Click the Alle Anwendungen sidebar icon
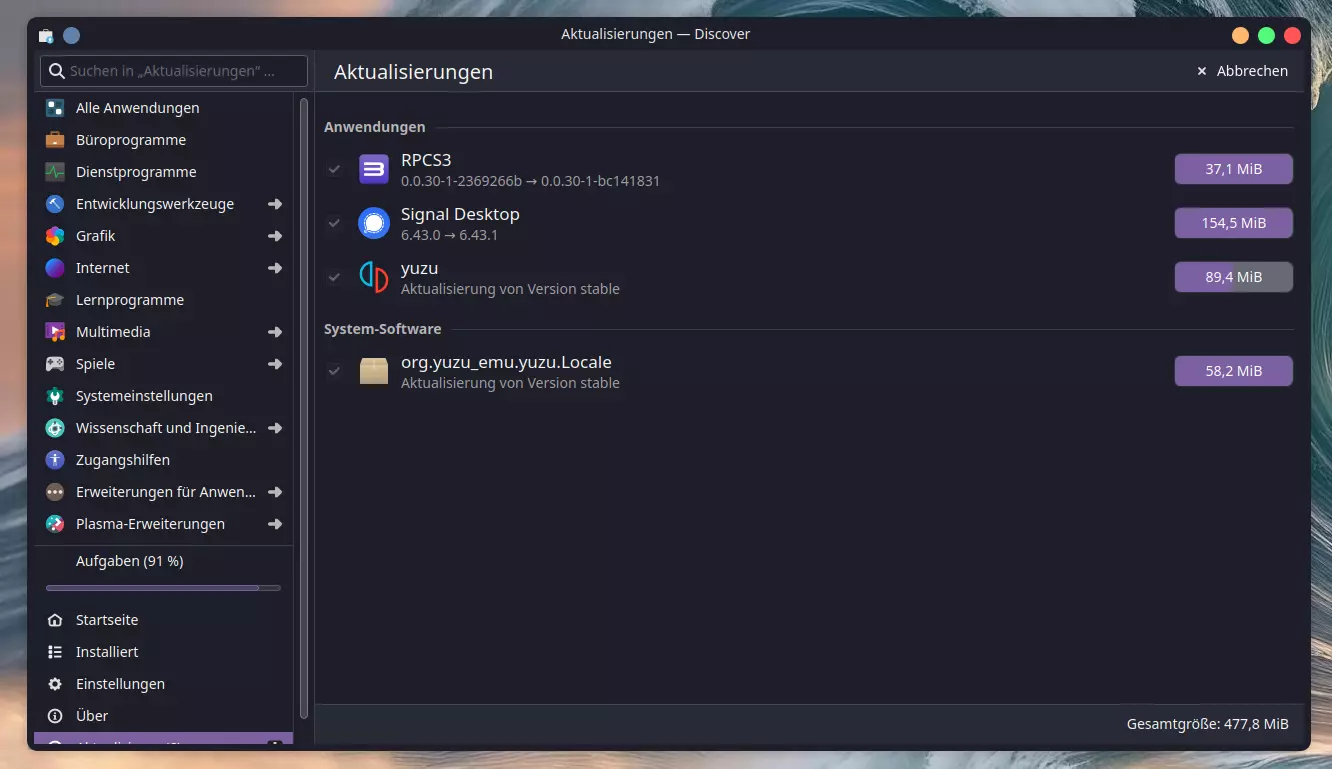 pos(55,108)
